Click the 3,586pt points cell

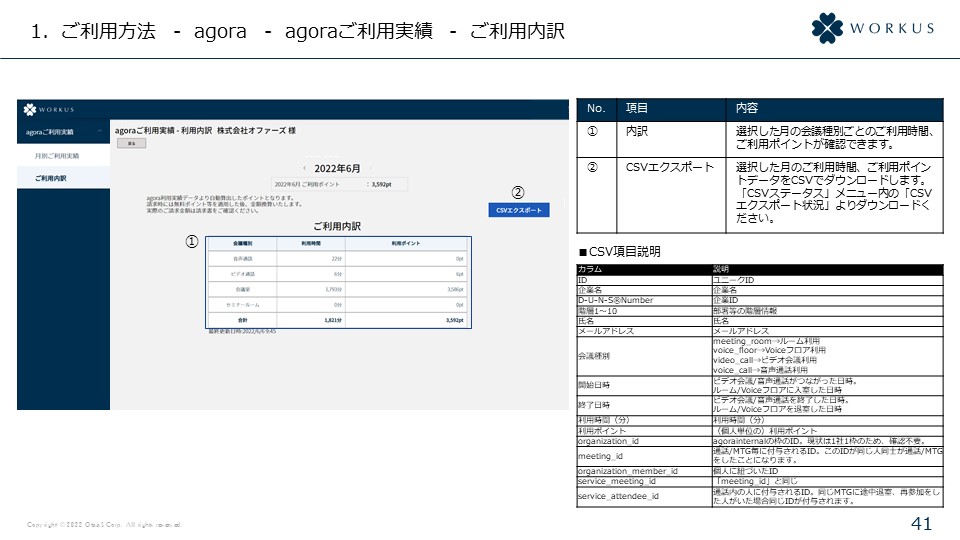click(x=455, y=290)
